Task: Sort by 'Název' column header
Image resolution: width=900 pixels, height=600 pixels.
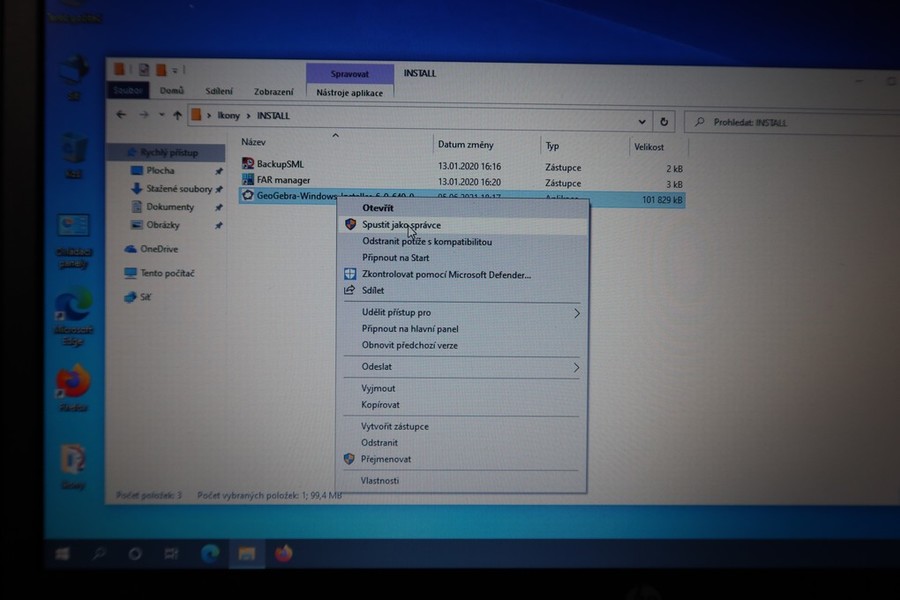Action: pos(253,142)
